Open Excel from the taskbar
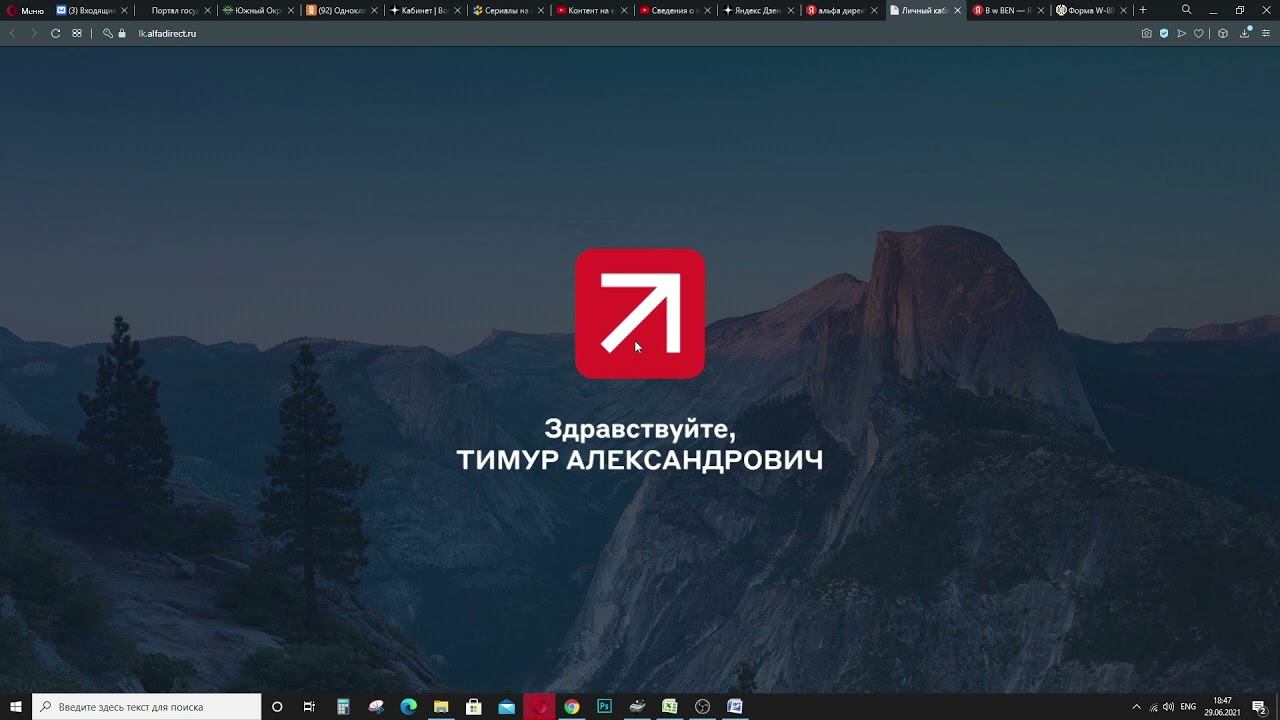 click(x=669, y=706)
